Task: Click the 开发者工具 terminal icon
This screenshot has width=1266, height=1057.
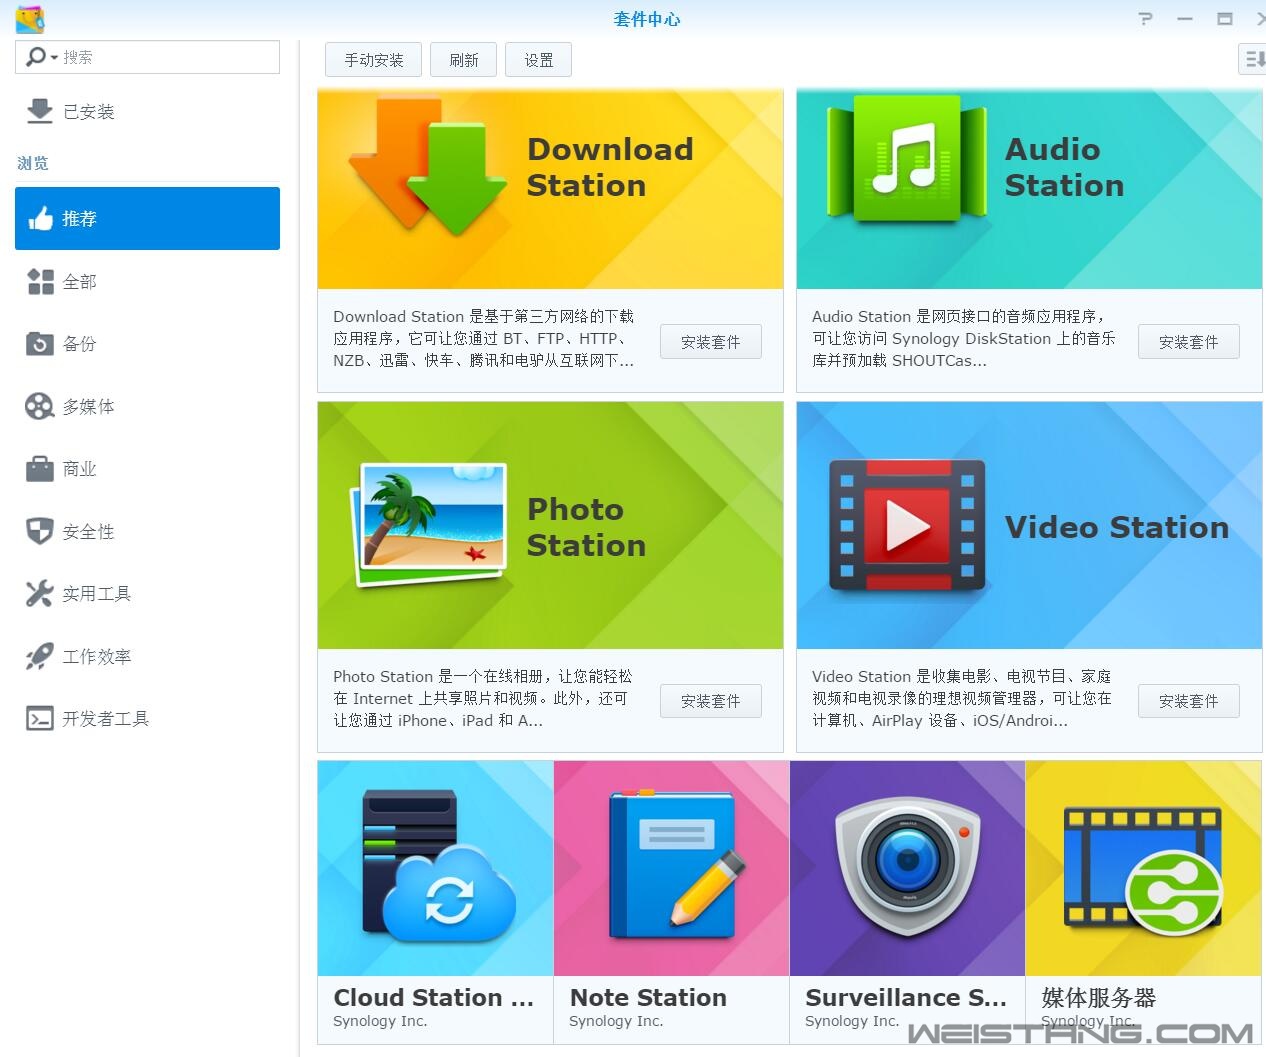Action: pyautogui.click(x=40, y=718)
